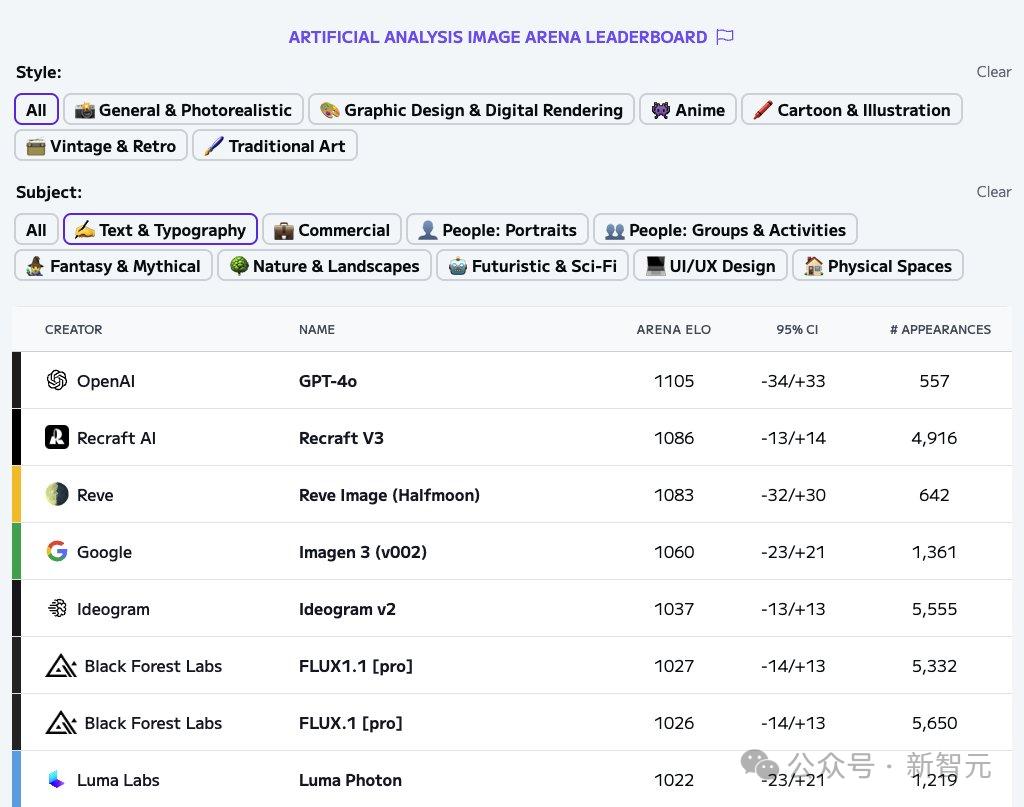Choose the All subject filter chip
Viewport: 1024px width, 807px height.
click(37, 230)
